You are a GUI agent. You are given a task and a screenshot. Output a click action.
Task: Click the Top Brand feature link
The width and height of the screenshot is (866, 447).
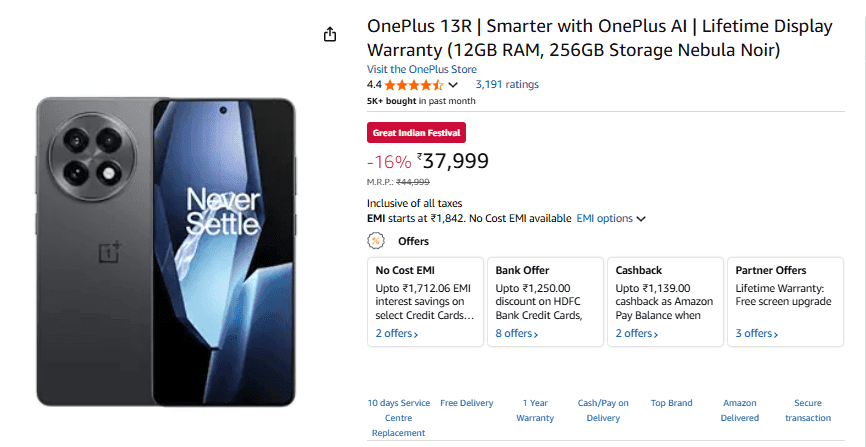(671, 403)
